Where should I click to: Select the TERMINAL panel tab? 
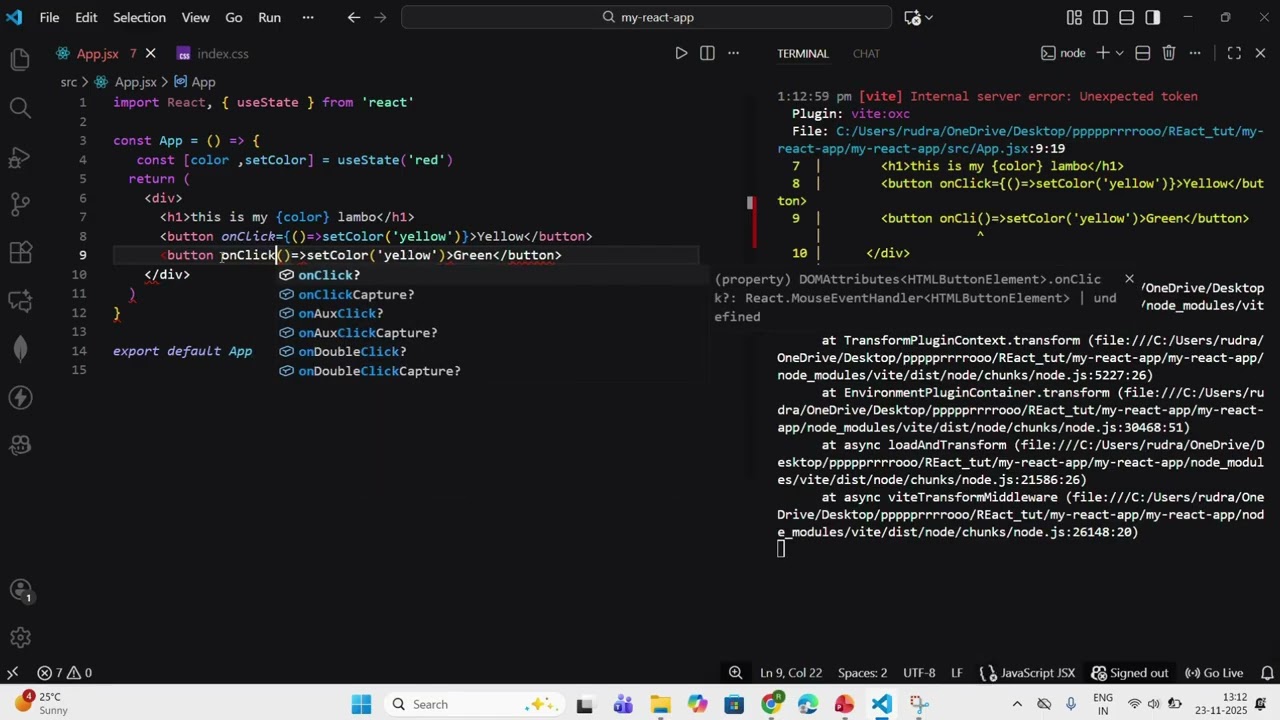(802, 53)
